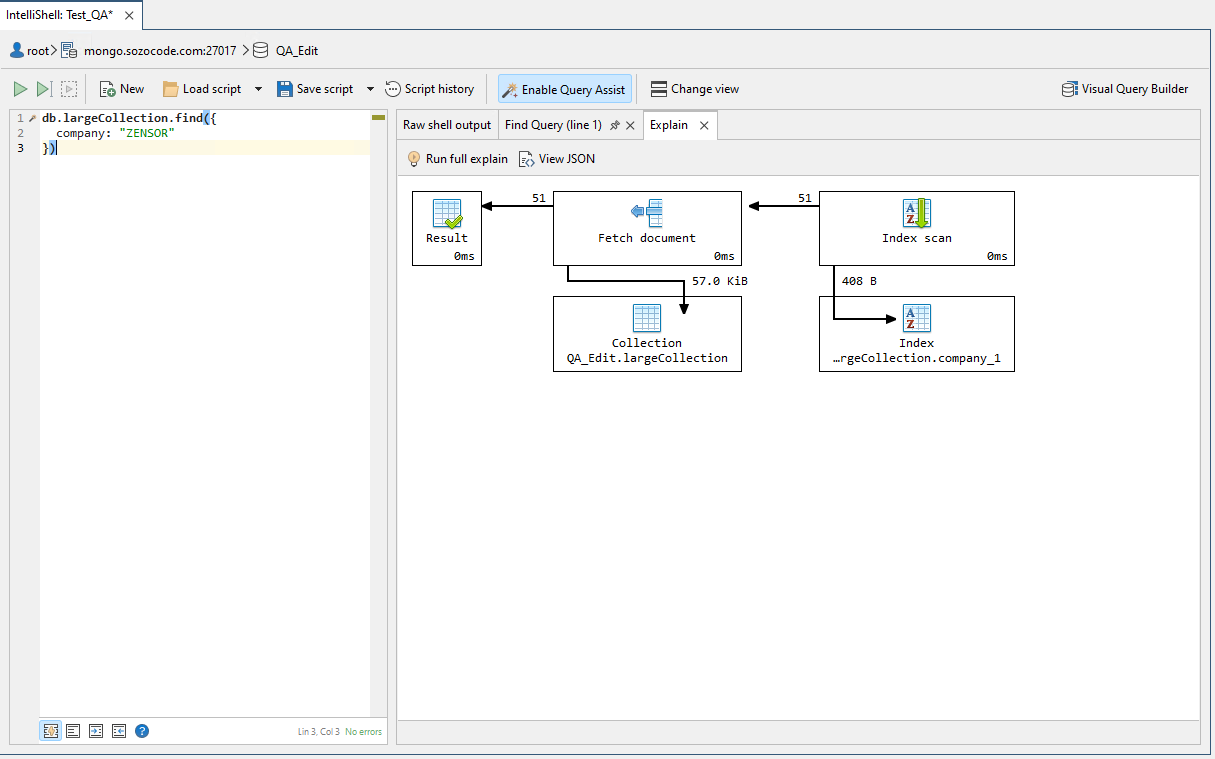The width and height of the screenshot is (1215, 759).
Task: Close the Explain tab
Action: pos(704,126)
